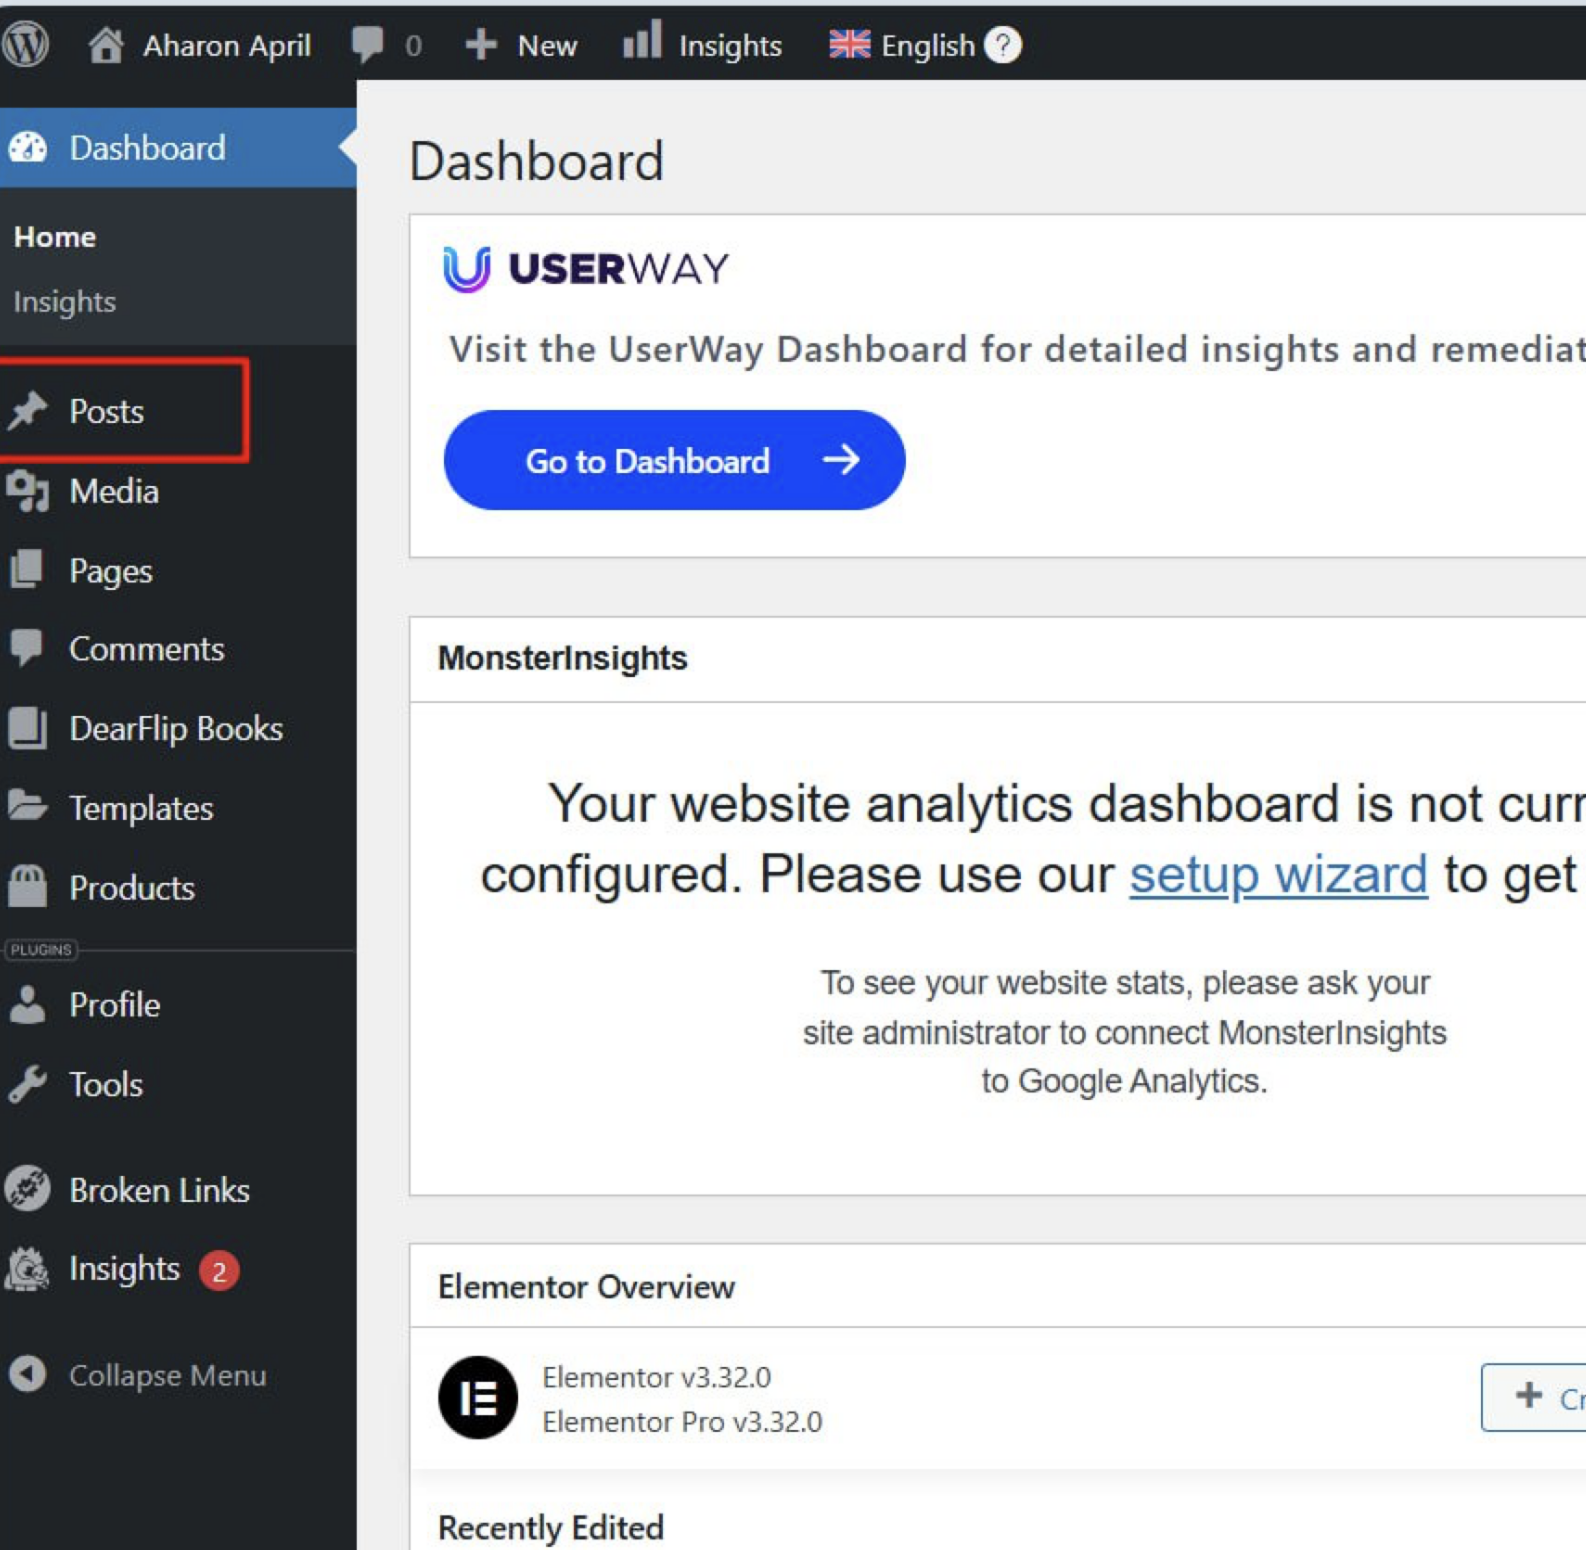
Task: Click the Profile user icon
Action: tap(28, 1005)
